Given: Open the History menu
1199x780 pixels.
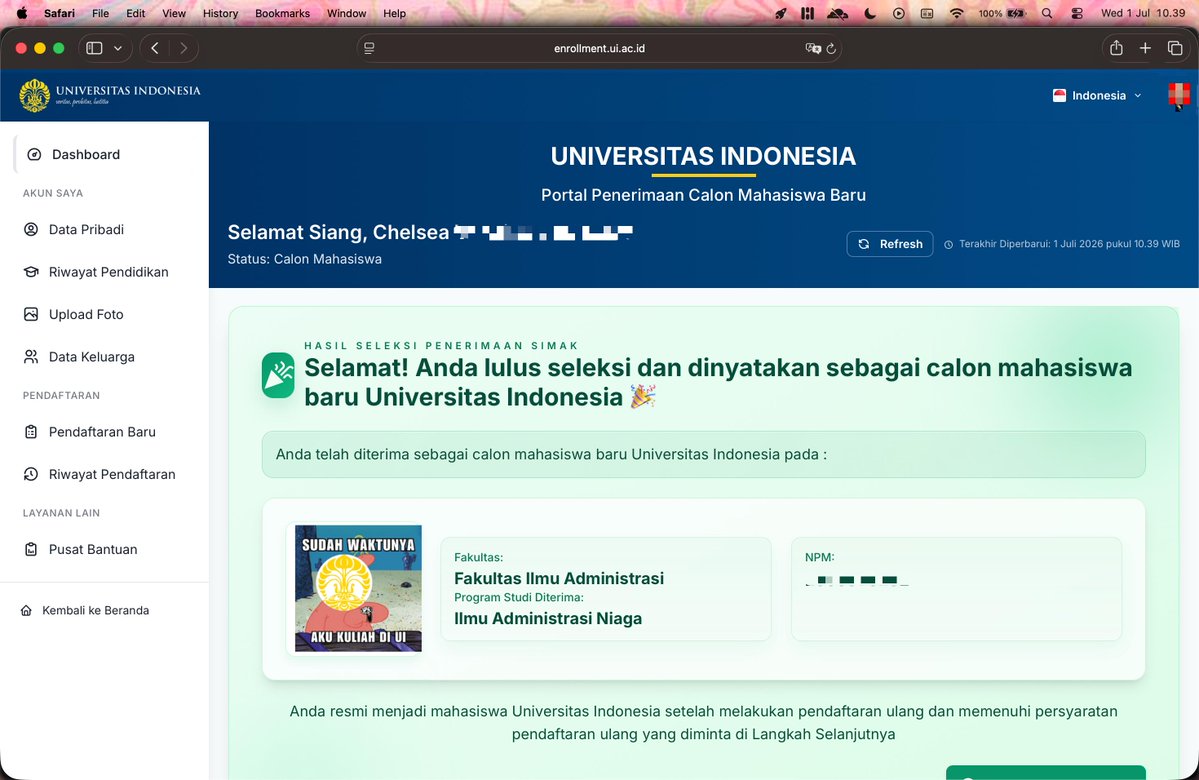Looking at the screenshot, I should coord(220,13).
